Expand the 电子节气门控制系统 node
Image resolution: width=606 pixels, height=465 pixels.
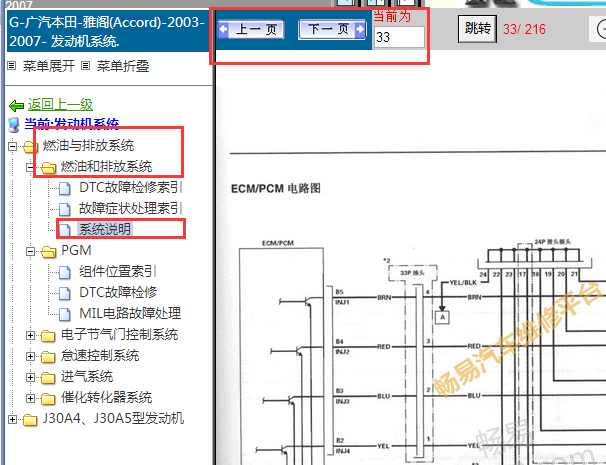tap(31, 335)
